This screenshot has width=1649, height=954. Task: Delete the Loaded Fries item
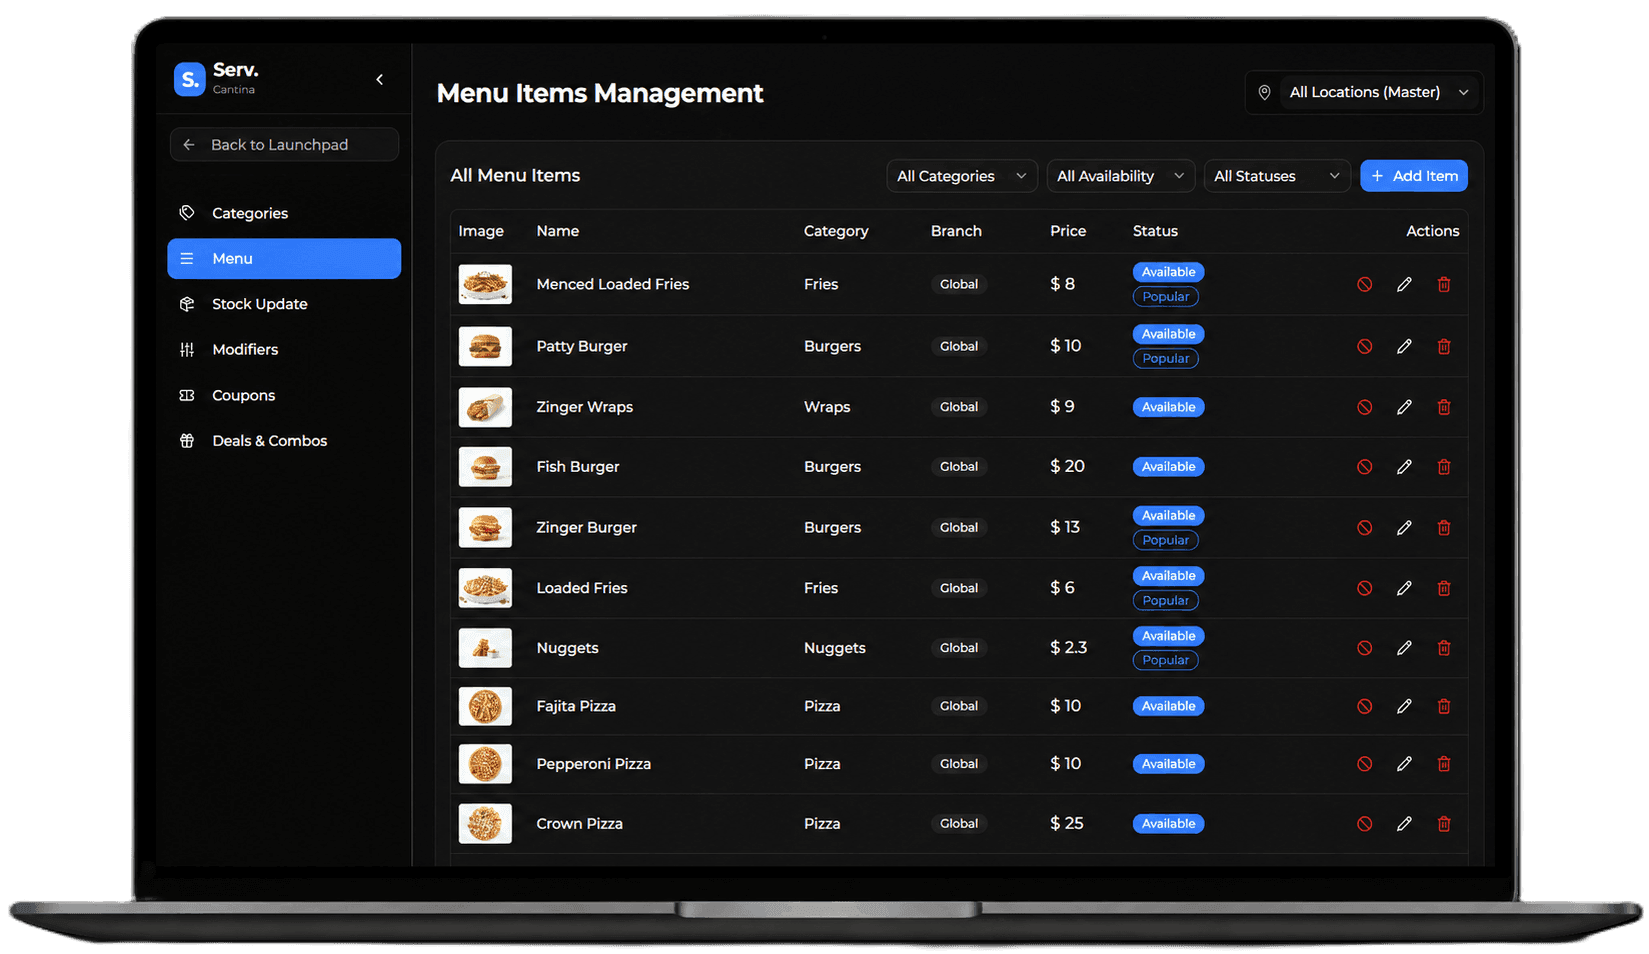(x=1444, y=588)
